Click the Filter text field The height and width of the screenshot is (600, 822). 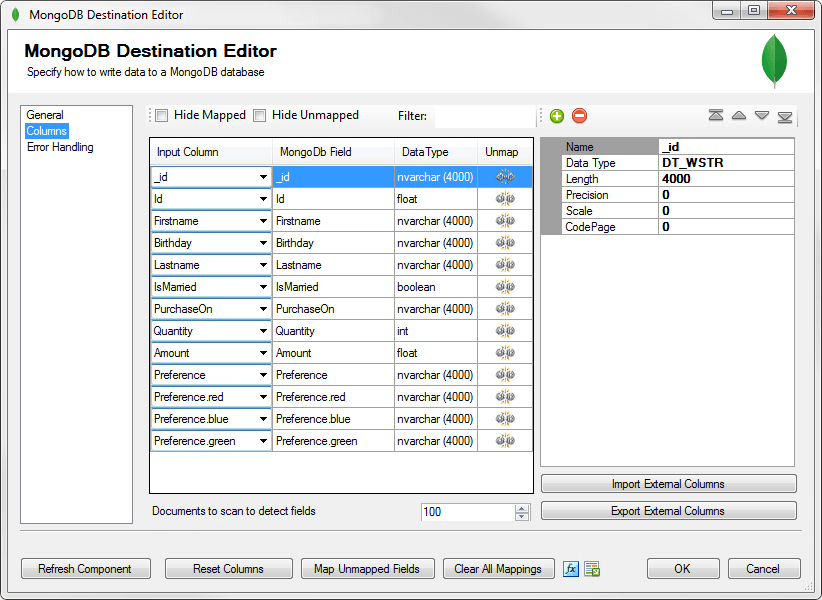pos(484,116)
